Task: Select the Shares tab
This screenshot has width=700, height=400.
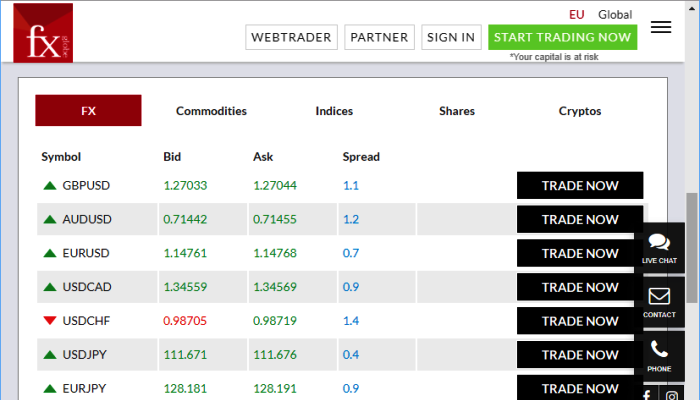Action: click(x=457, y=111)
